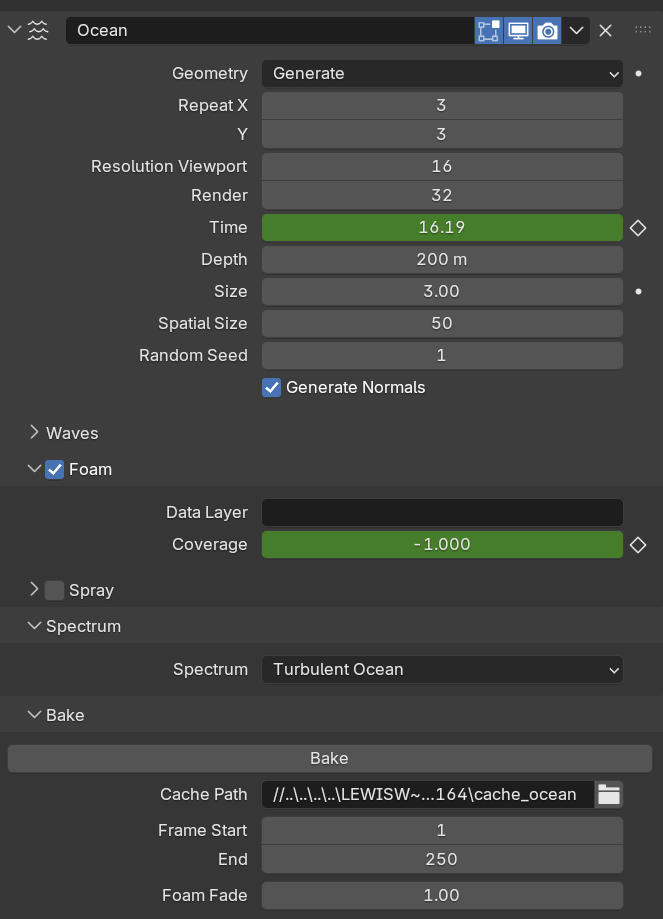Click the Bake button
This screenshot has width=663, height=919.
pos(329,758)
